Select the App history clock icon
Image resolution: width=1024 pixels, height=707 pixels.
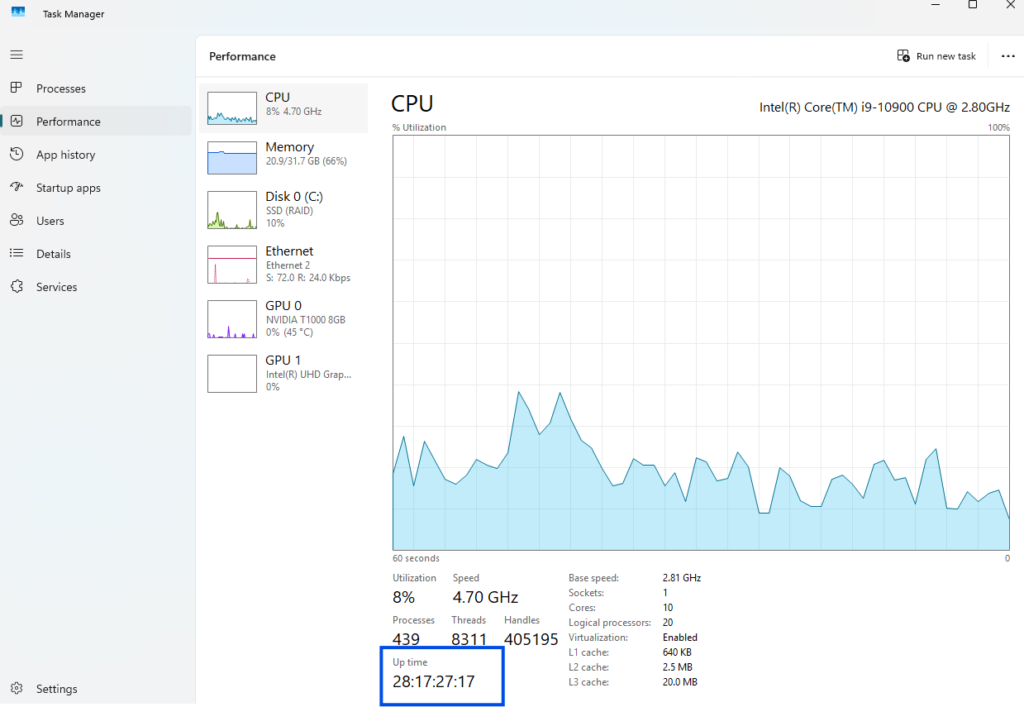[16, 154]
